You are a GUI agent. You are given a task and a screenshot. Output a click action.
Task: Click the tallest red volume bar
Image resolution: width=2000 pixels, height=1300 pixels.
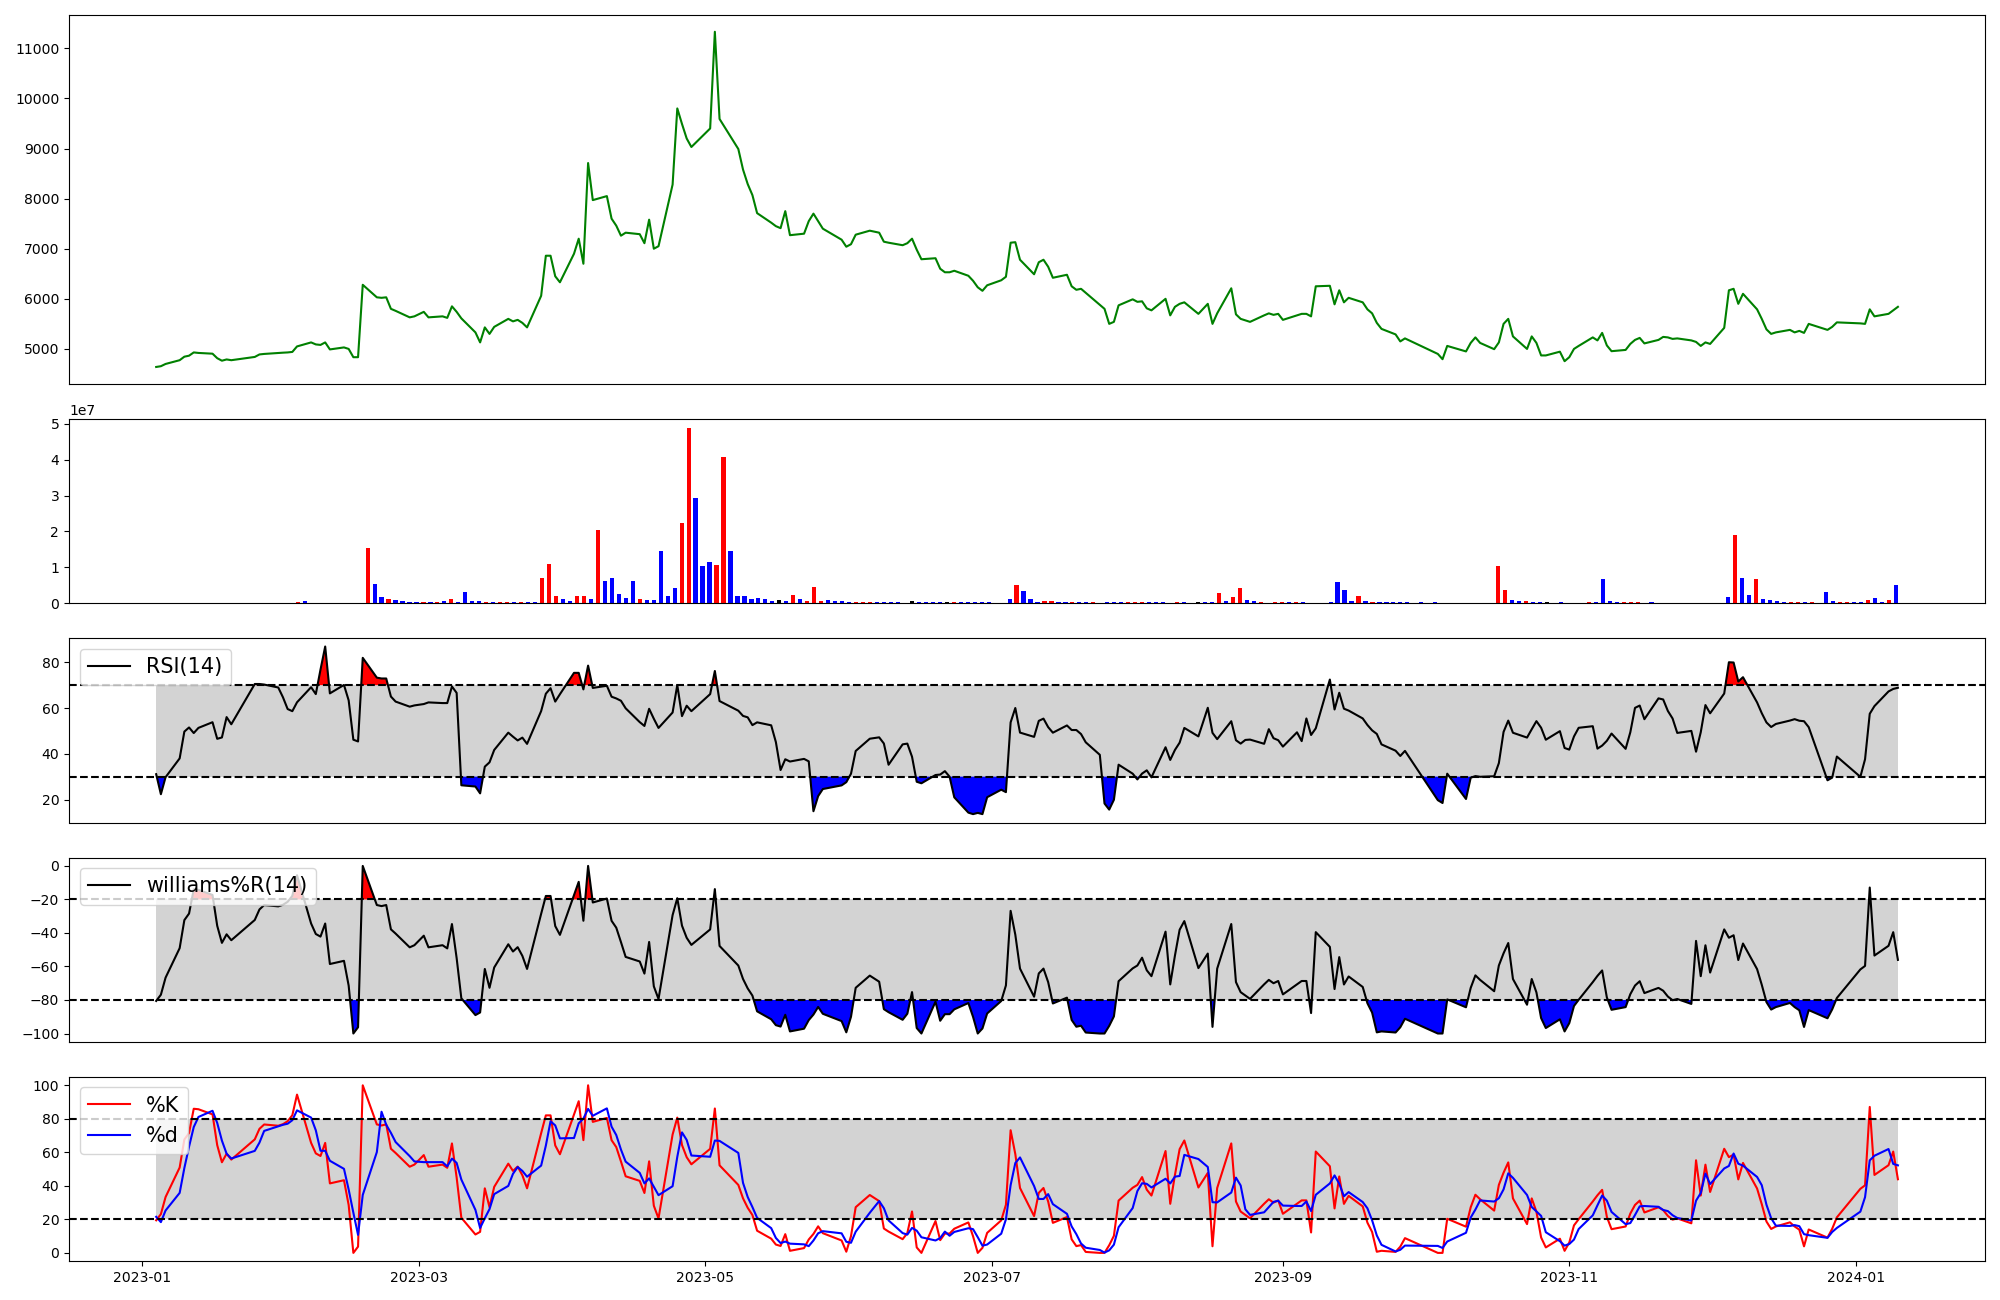(689, 515)
